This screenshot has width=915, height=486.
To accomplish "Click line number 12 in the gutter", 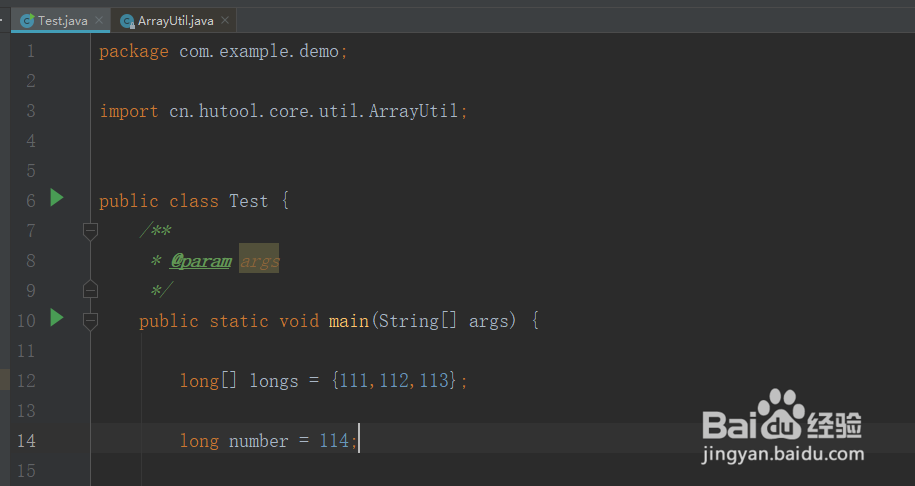I will [26, 381].
